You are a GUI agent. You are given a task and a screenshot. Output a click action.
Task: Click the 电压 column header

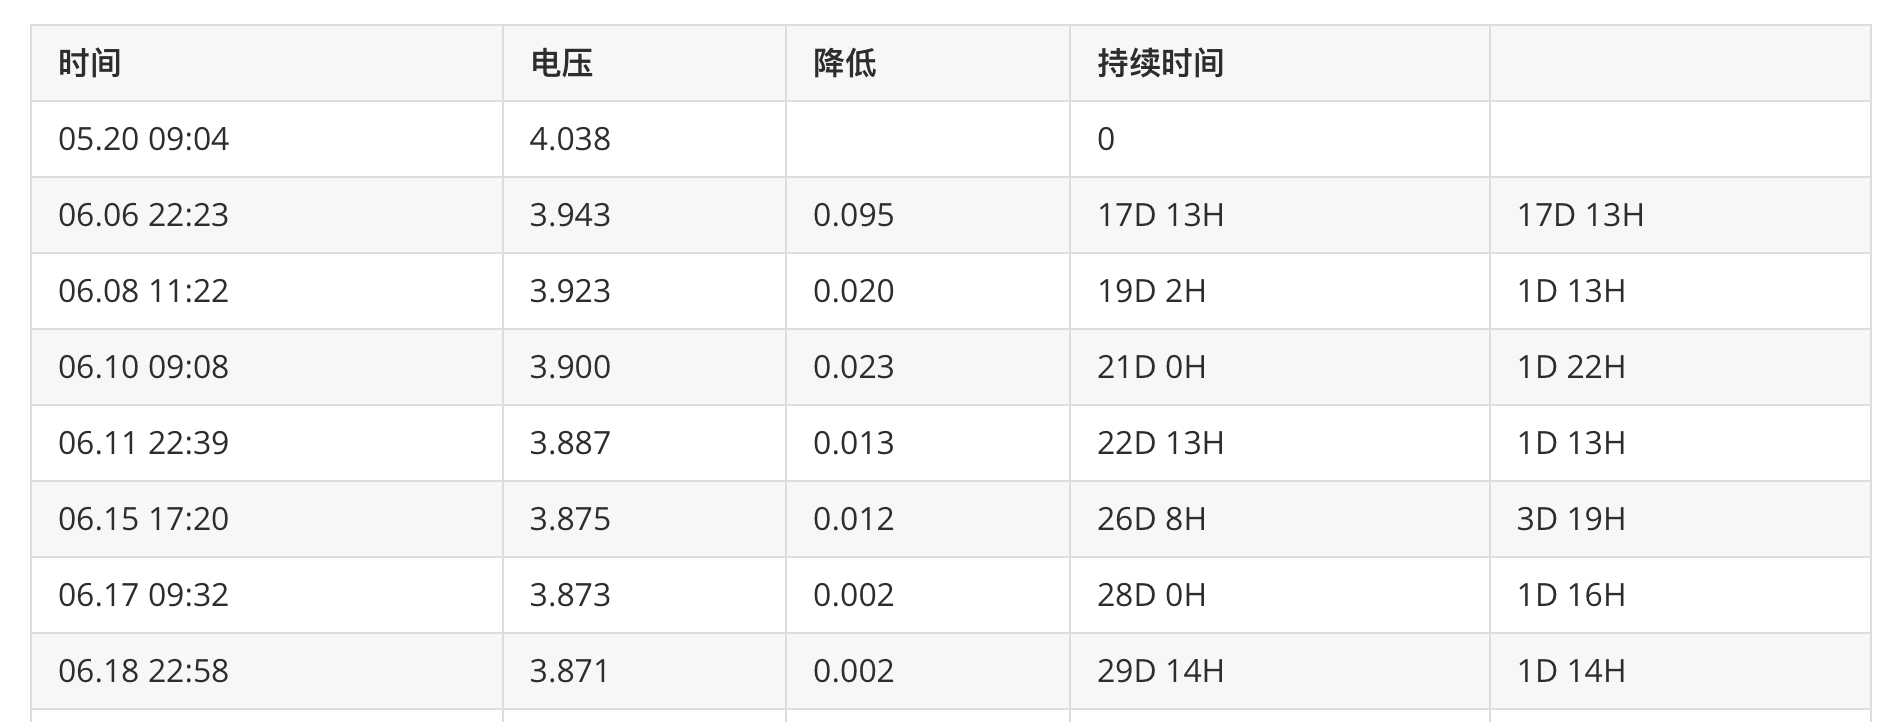[561, 63]
